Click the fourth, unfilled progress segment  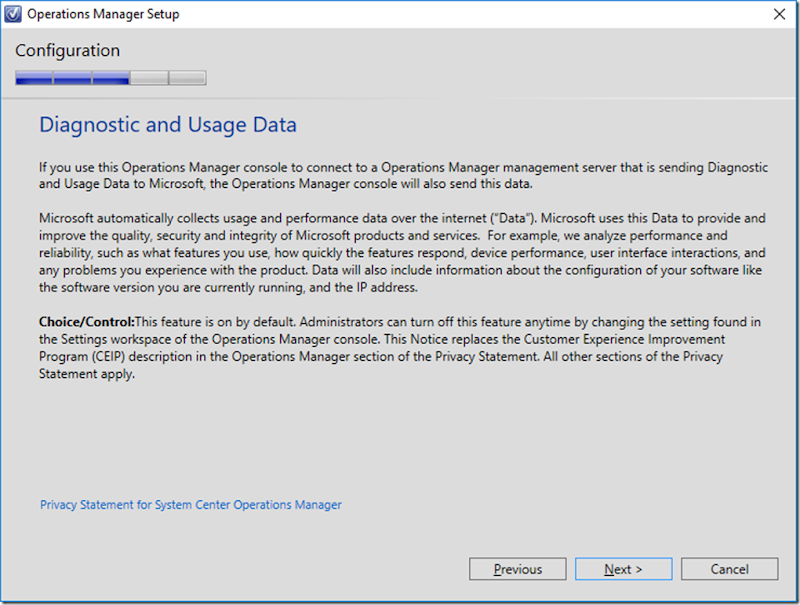pos(149,78)
